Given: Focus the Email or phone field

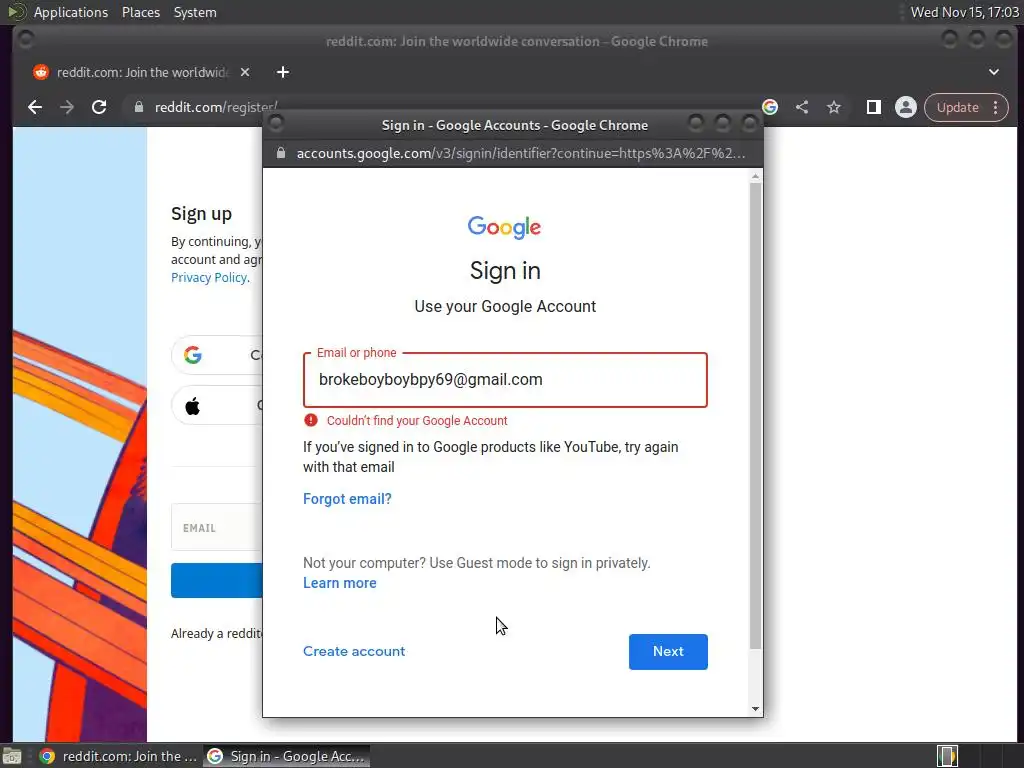Looking at the screenshot, I should pos(505,380).
